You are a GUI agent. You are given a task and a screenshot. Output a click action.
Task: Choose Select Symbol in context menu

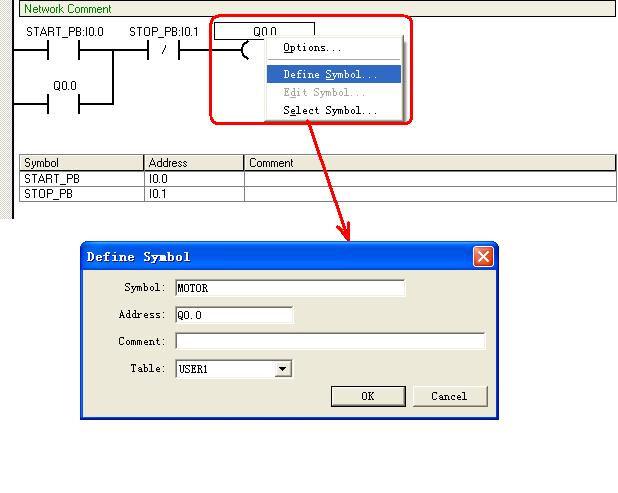point(330,110)
